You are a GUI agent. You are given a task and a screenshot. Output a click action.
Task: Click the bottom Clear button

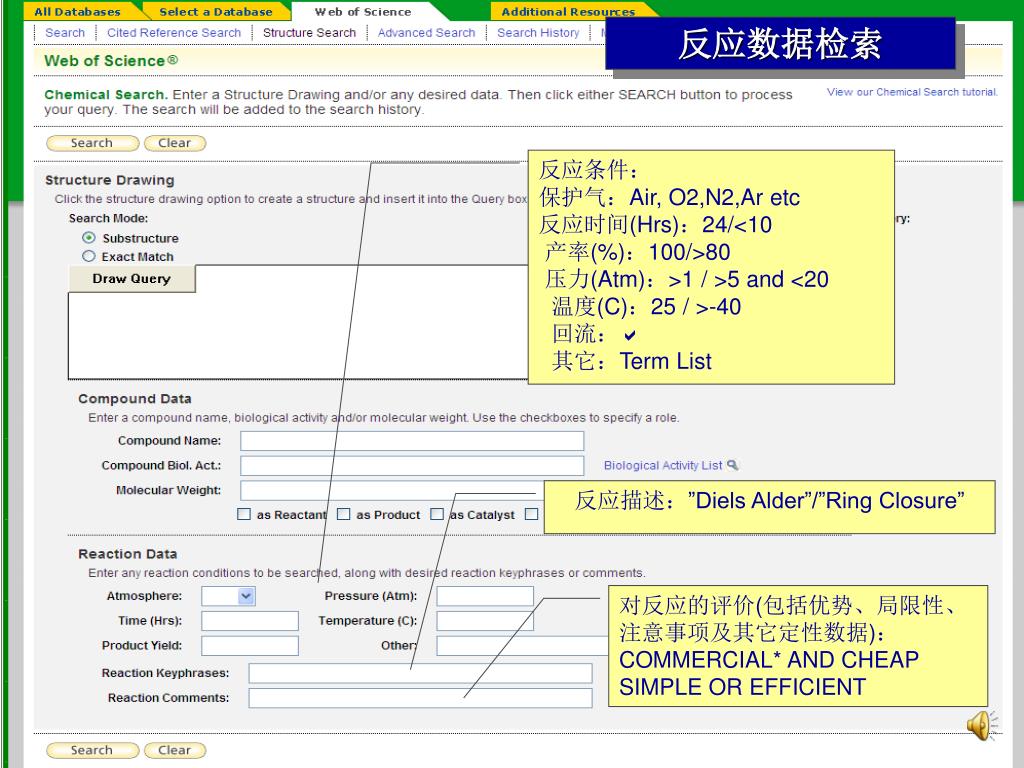click(174, 750)
